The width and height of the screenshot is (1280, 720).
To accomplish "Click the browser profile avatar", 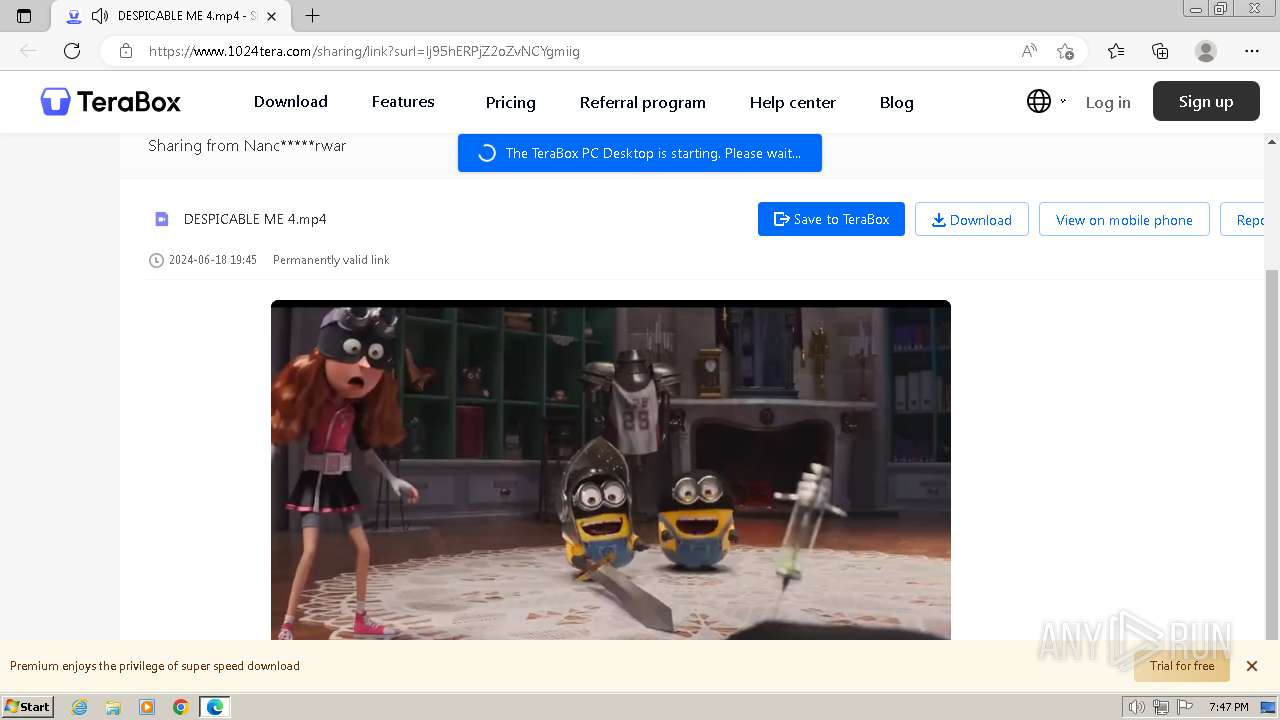I will [1206, 51].
